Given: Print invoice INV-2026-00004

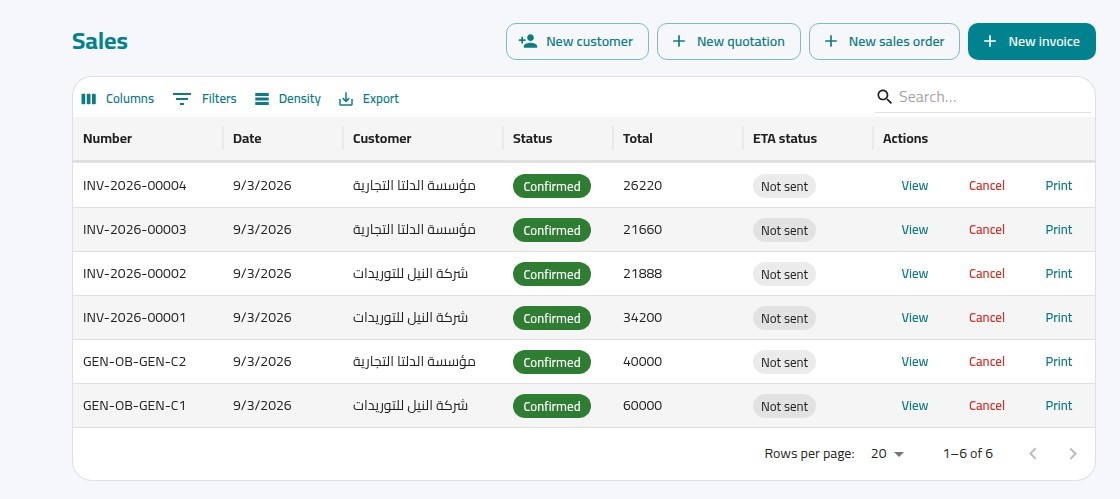Looking at the screenshot, I should pyautogui.click(x=1059, y=186).
